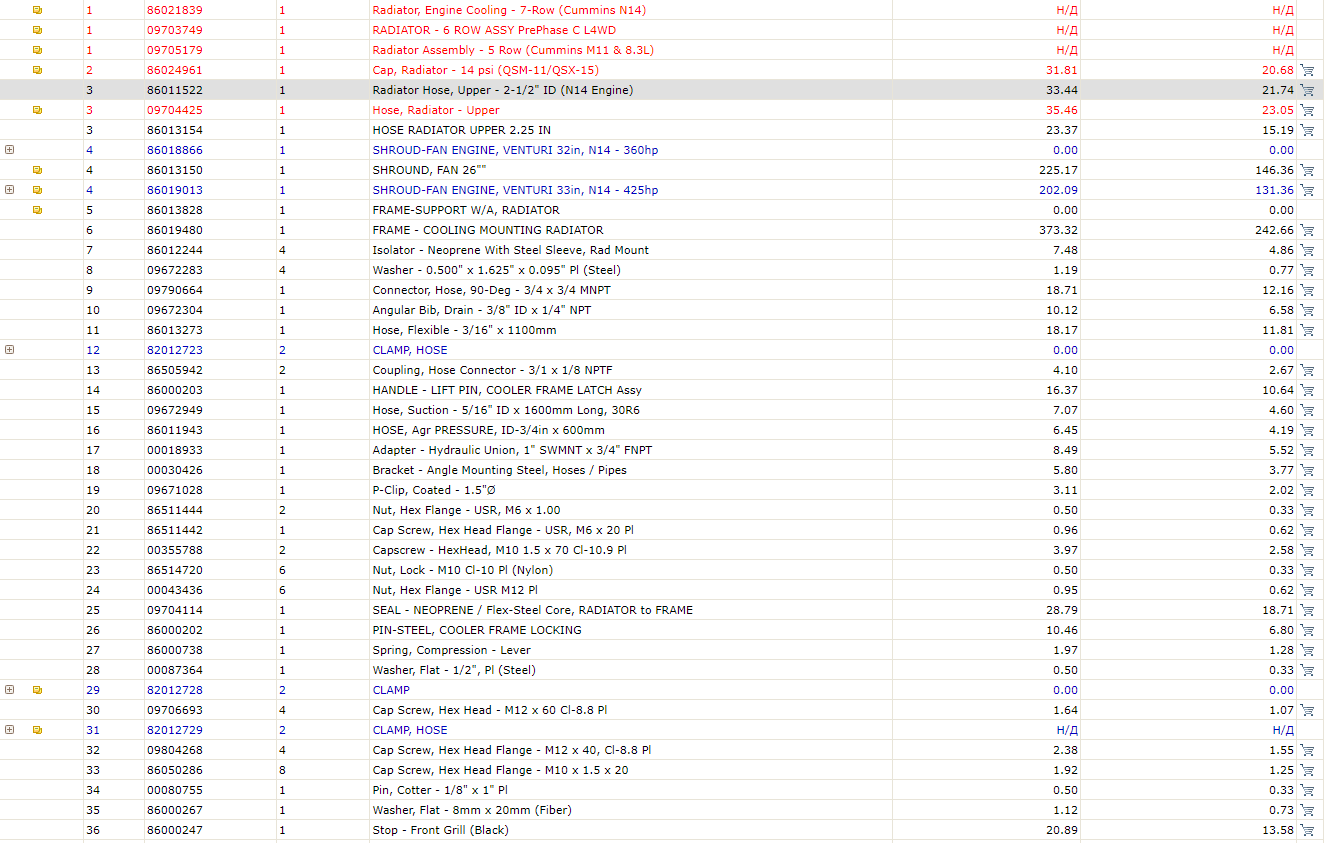Add FRAME - COOLING MOUNTING RADIATOR to cart

1307,230
